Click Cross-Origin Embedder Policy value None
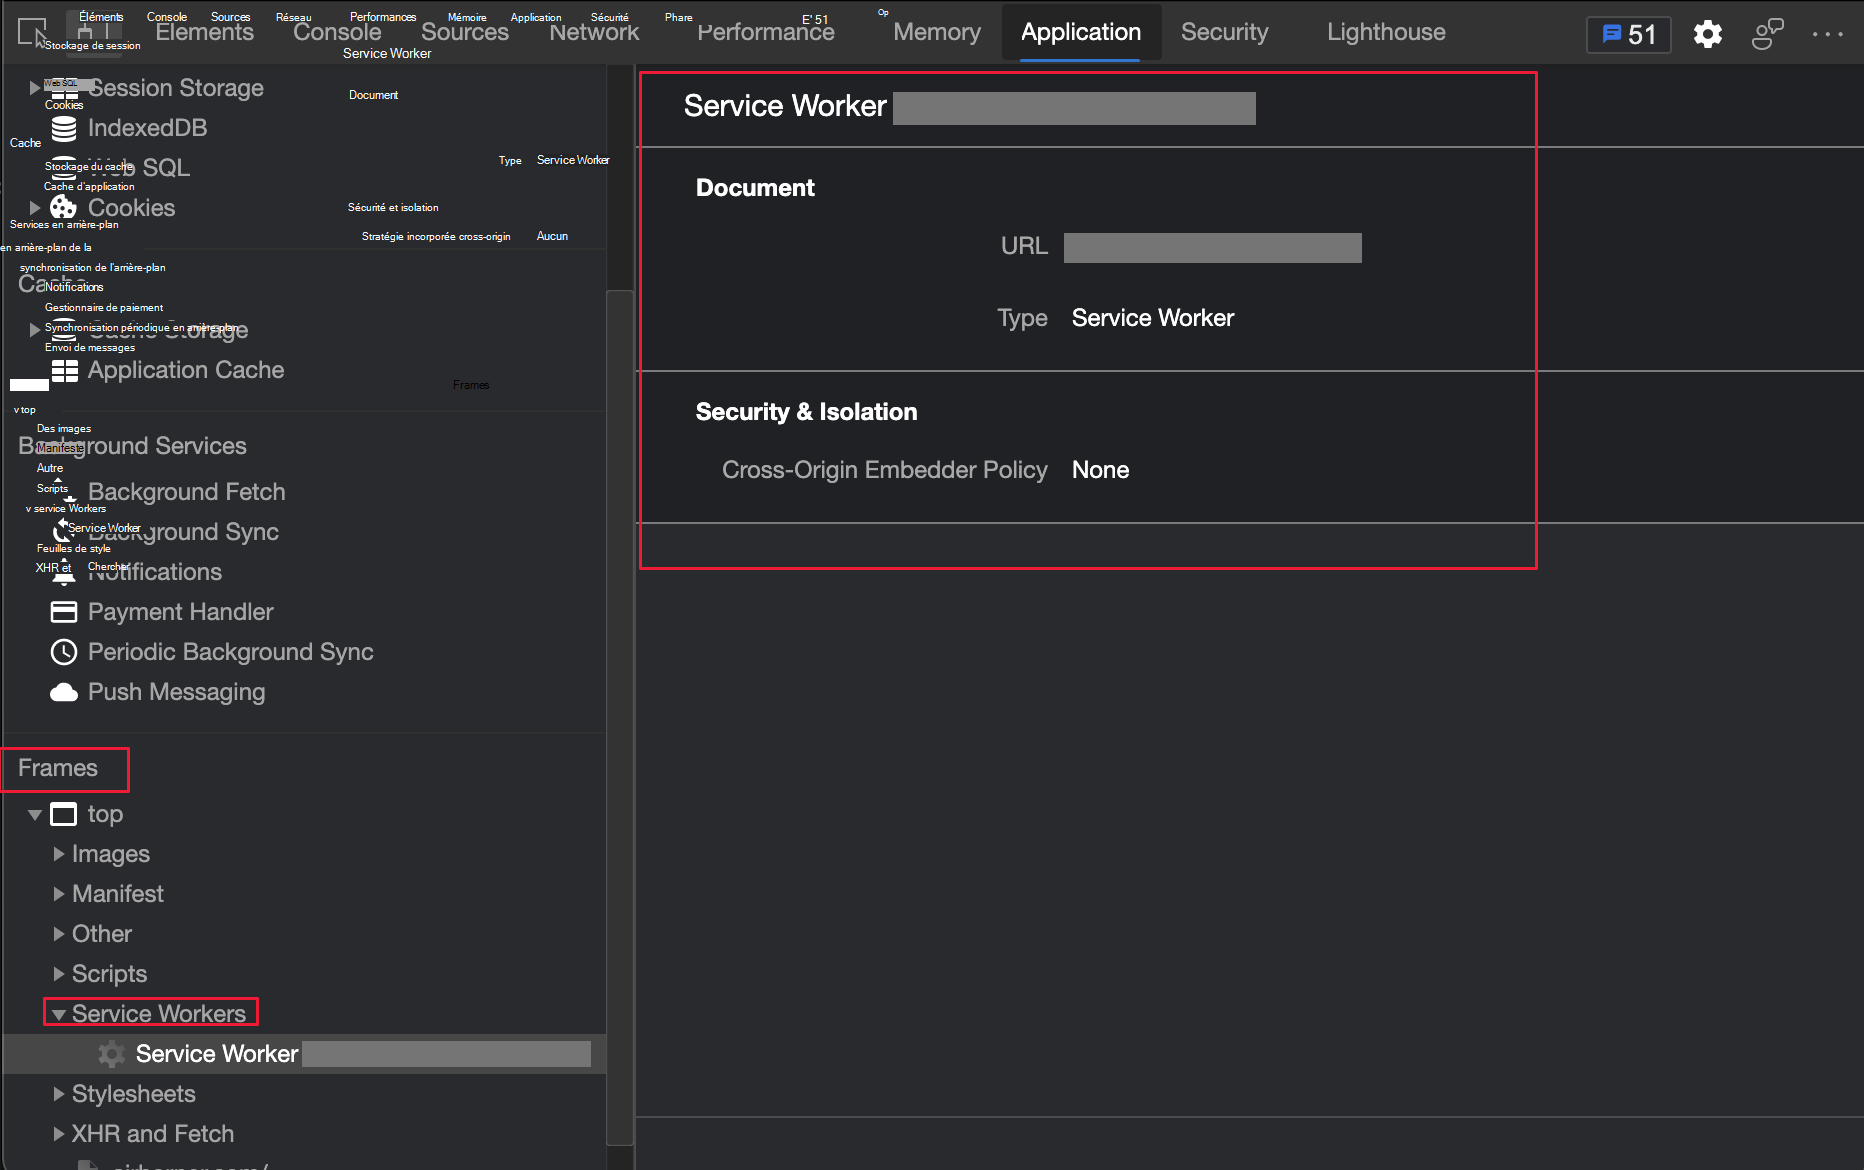1864x1170 pixels. tap(1100, 470)
